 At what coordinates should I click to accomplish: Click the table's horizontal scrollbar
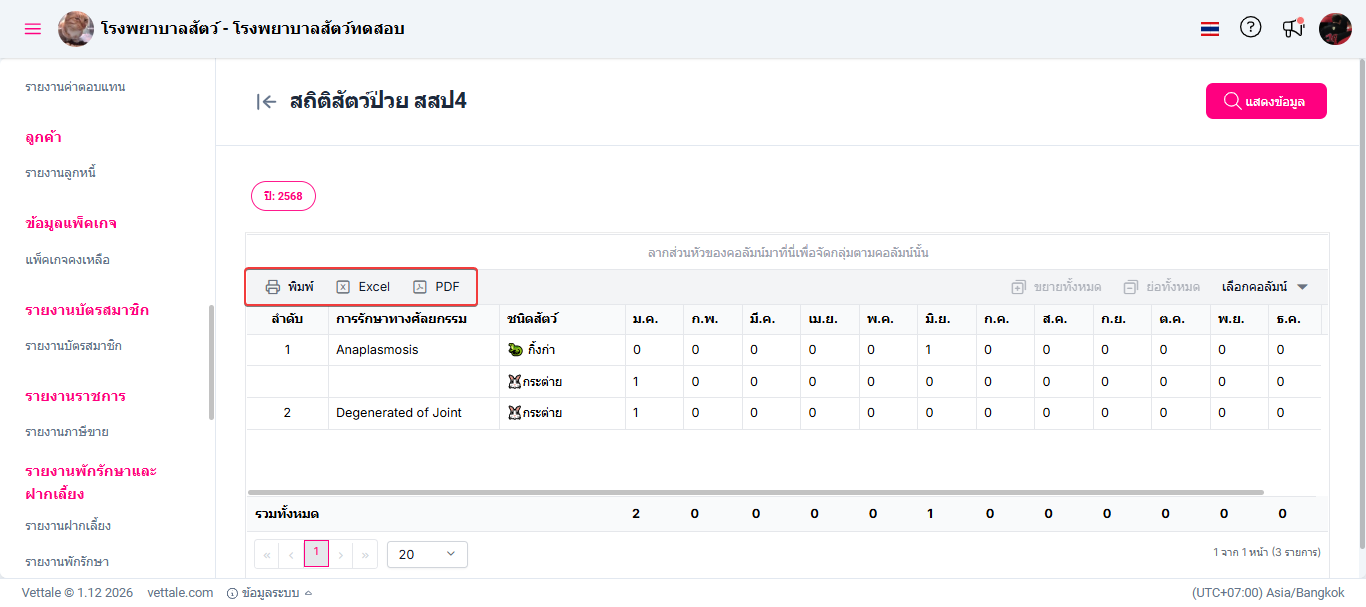755,493
